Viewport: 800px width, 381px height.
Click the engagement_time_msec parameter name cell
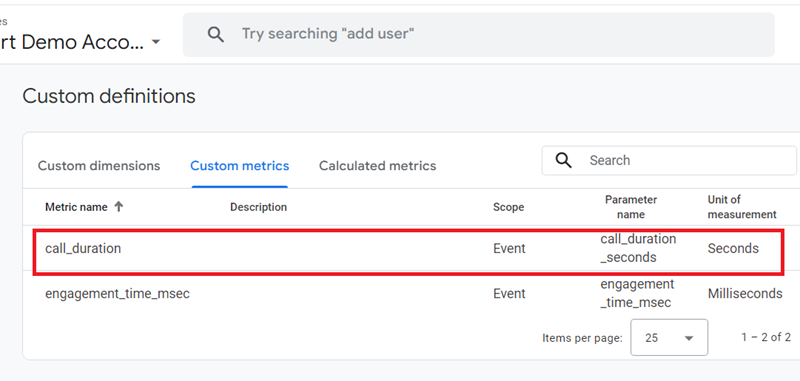637,294
